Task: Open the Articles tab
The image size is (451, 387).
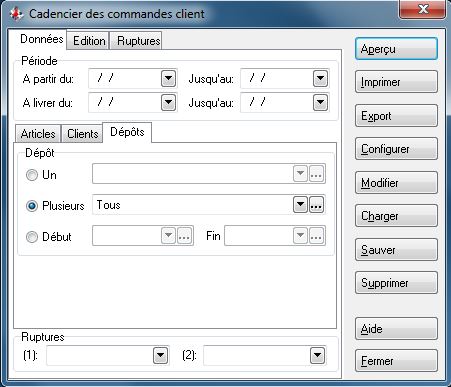Action: pos(38,134)
